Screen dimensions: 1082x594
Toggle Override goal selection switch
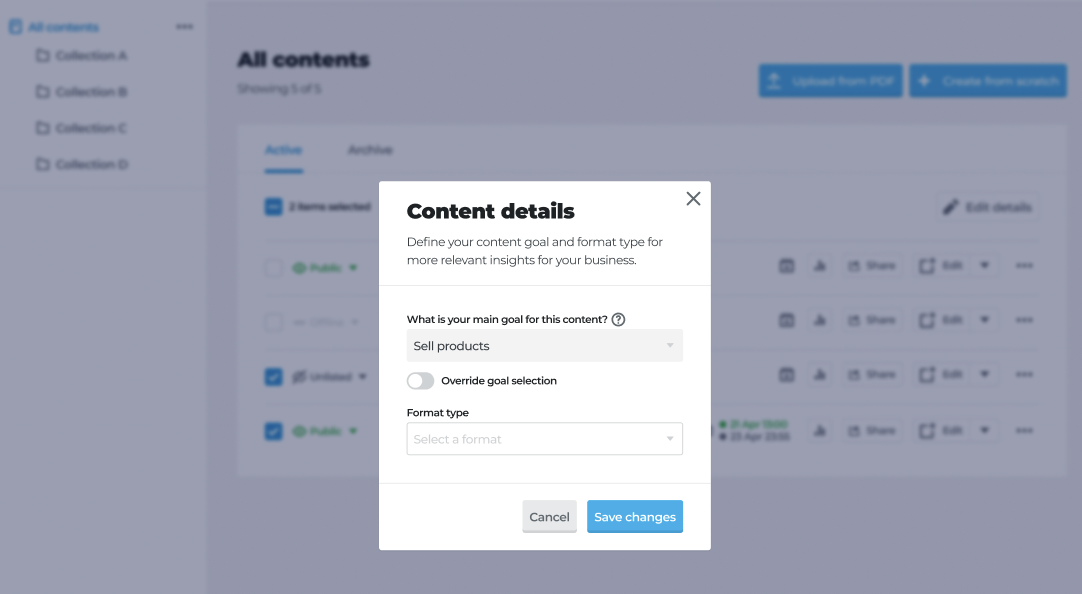421,381
